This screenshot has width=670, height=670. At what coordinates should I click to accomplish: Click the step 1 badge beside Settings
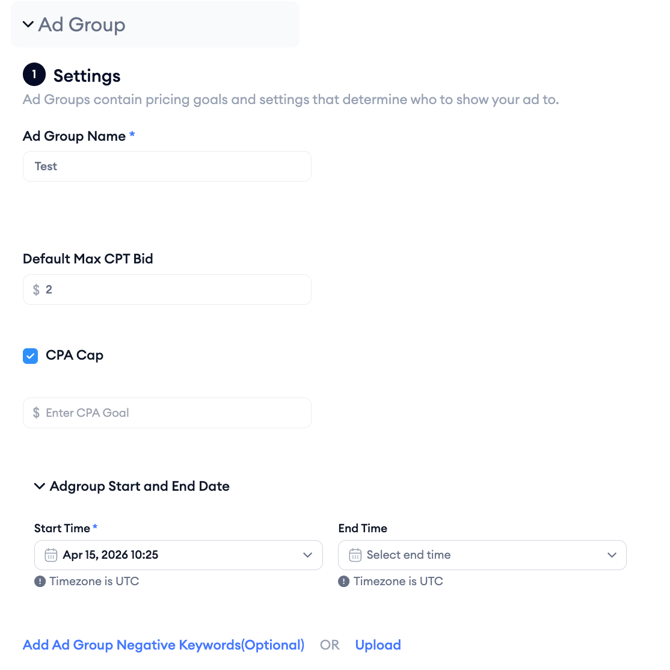pos(34,75)
